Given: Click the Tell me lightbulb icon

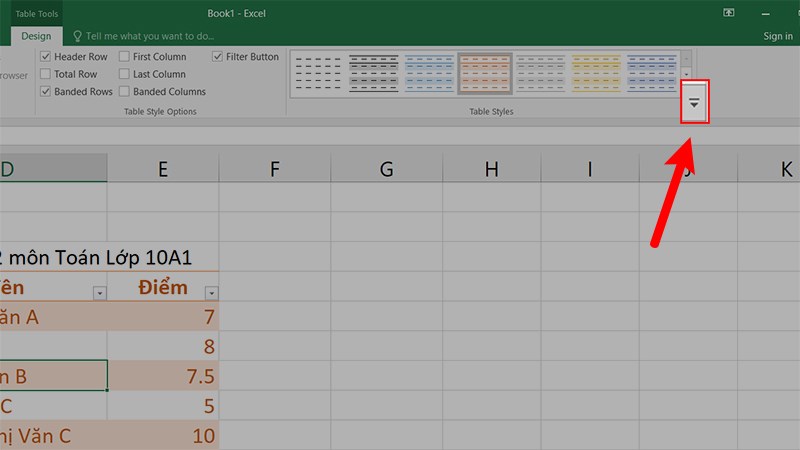Looking at the screenshot, I should (76, 36).
